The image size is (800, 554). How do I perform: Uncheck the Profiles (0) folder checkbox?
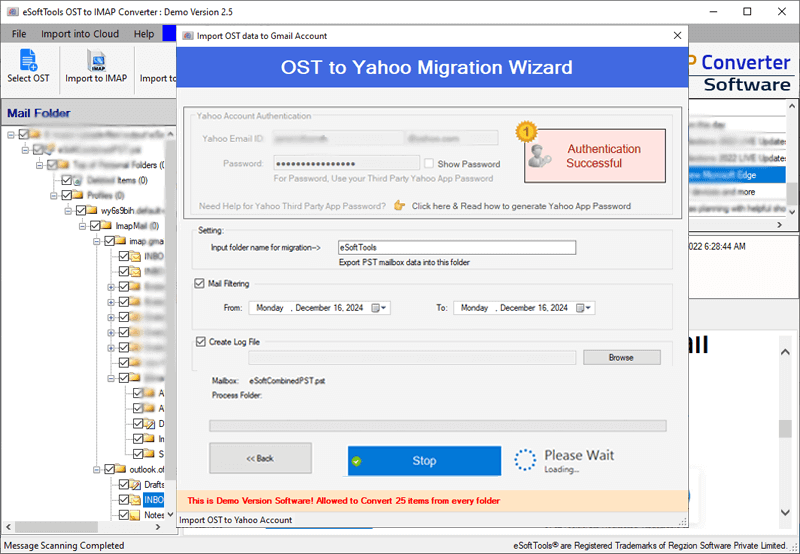click(66, 195)
